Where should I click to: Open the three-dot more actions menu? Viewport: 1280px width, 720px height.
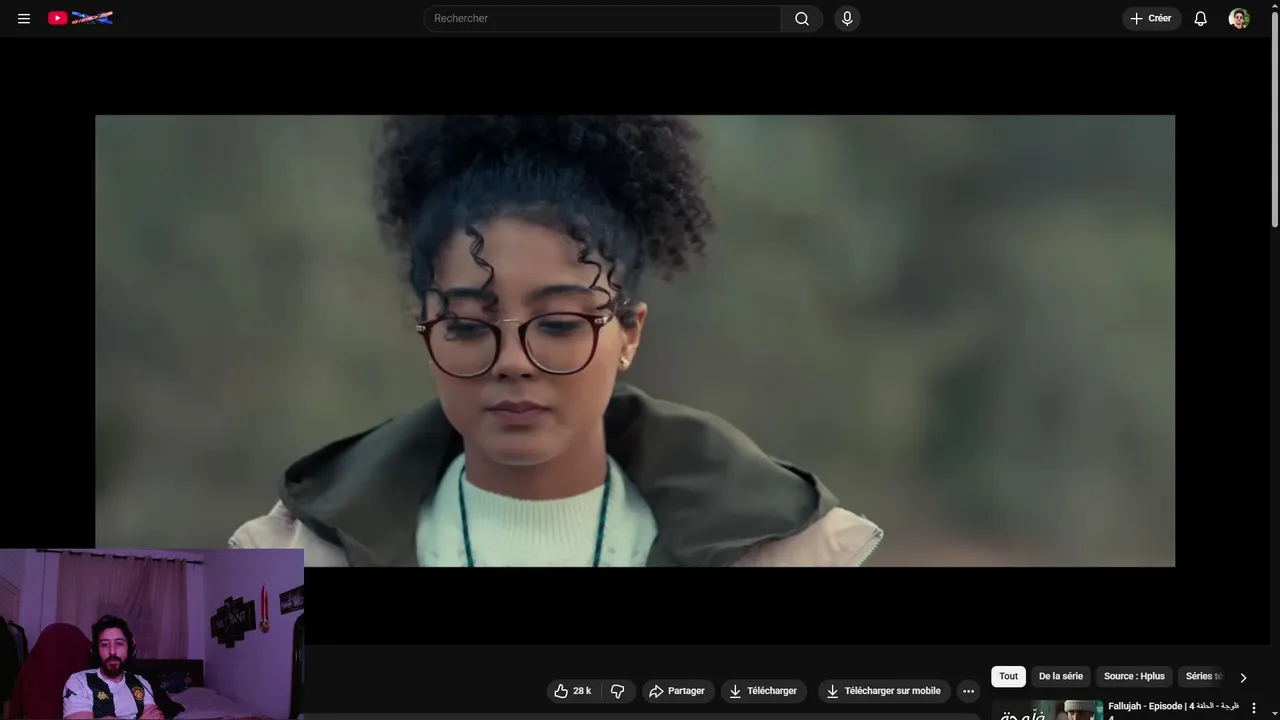(968, 691)
